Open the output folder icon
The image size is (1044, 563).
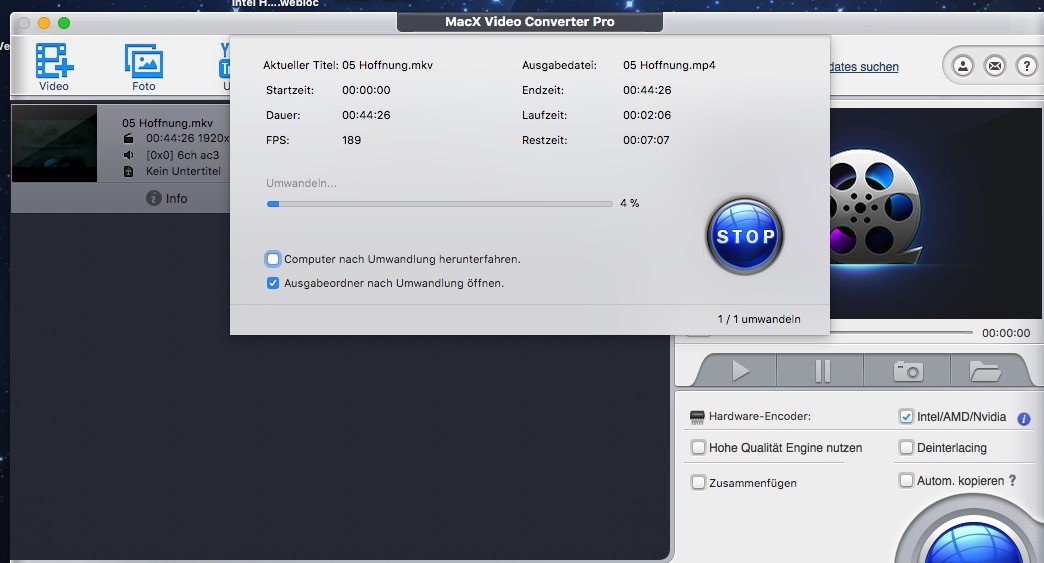click(x=985, y=371)
